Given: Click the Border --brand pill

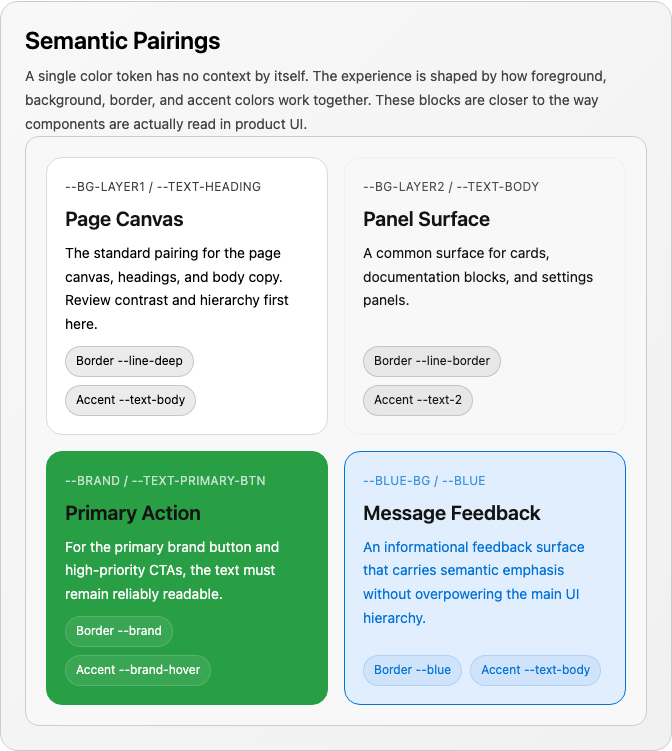Looking at the screenshot, I should pyautogui.click(x=119, y=631).
